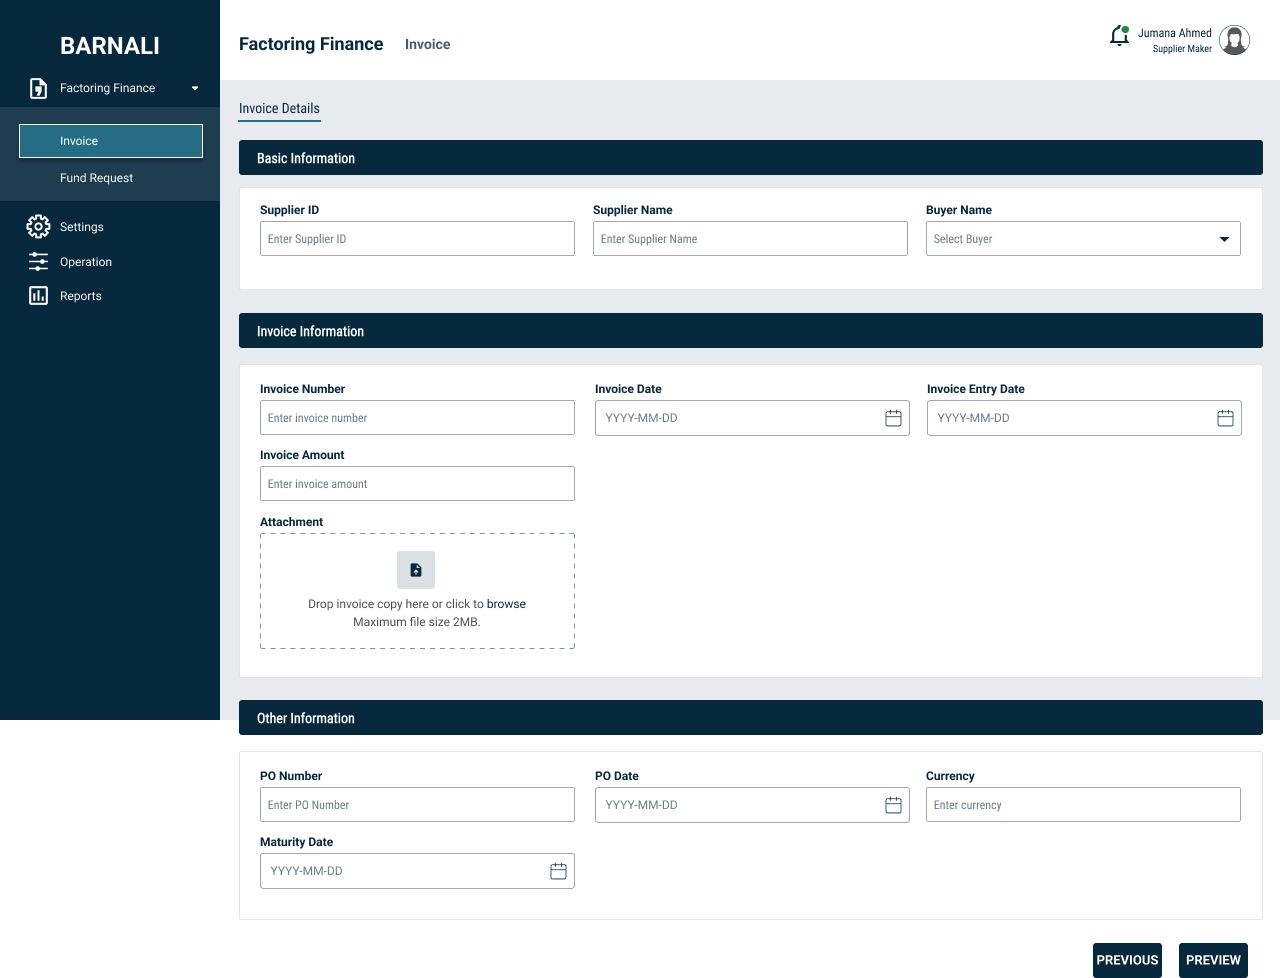The height and width of the screenshot is (978, 1280).
Task: Select Invoice in the sidebar
Action: [x=111, y=141]
